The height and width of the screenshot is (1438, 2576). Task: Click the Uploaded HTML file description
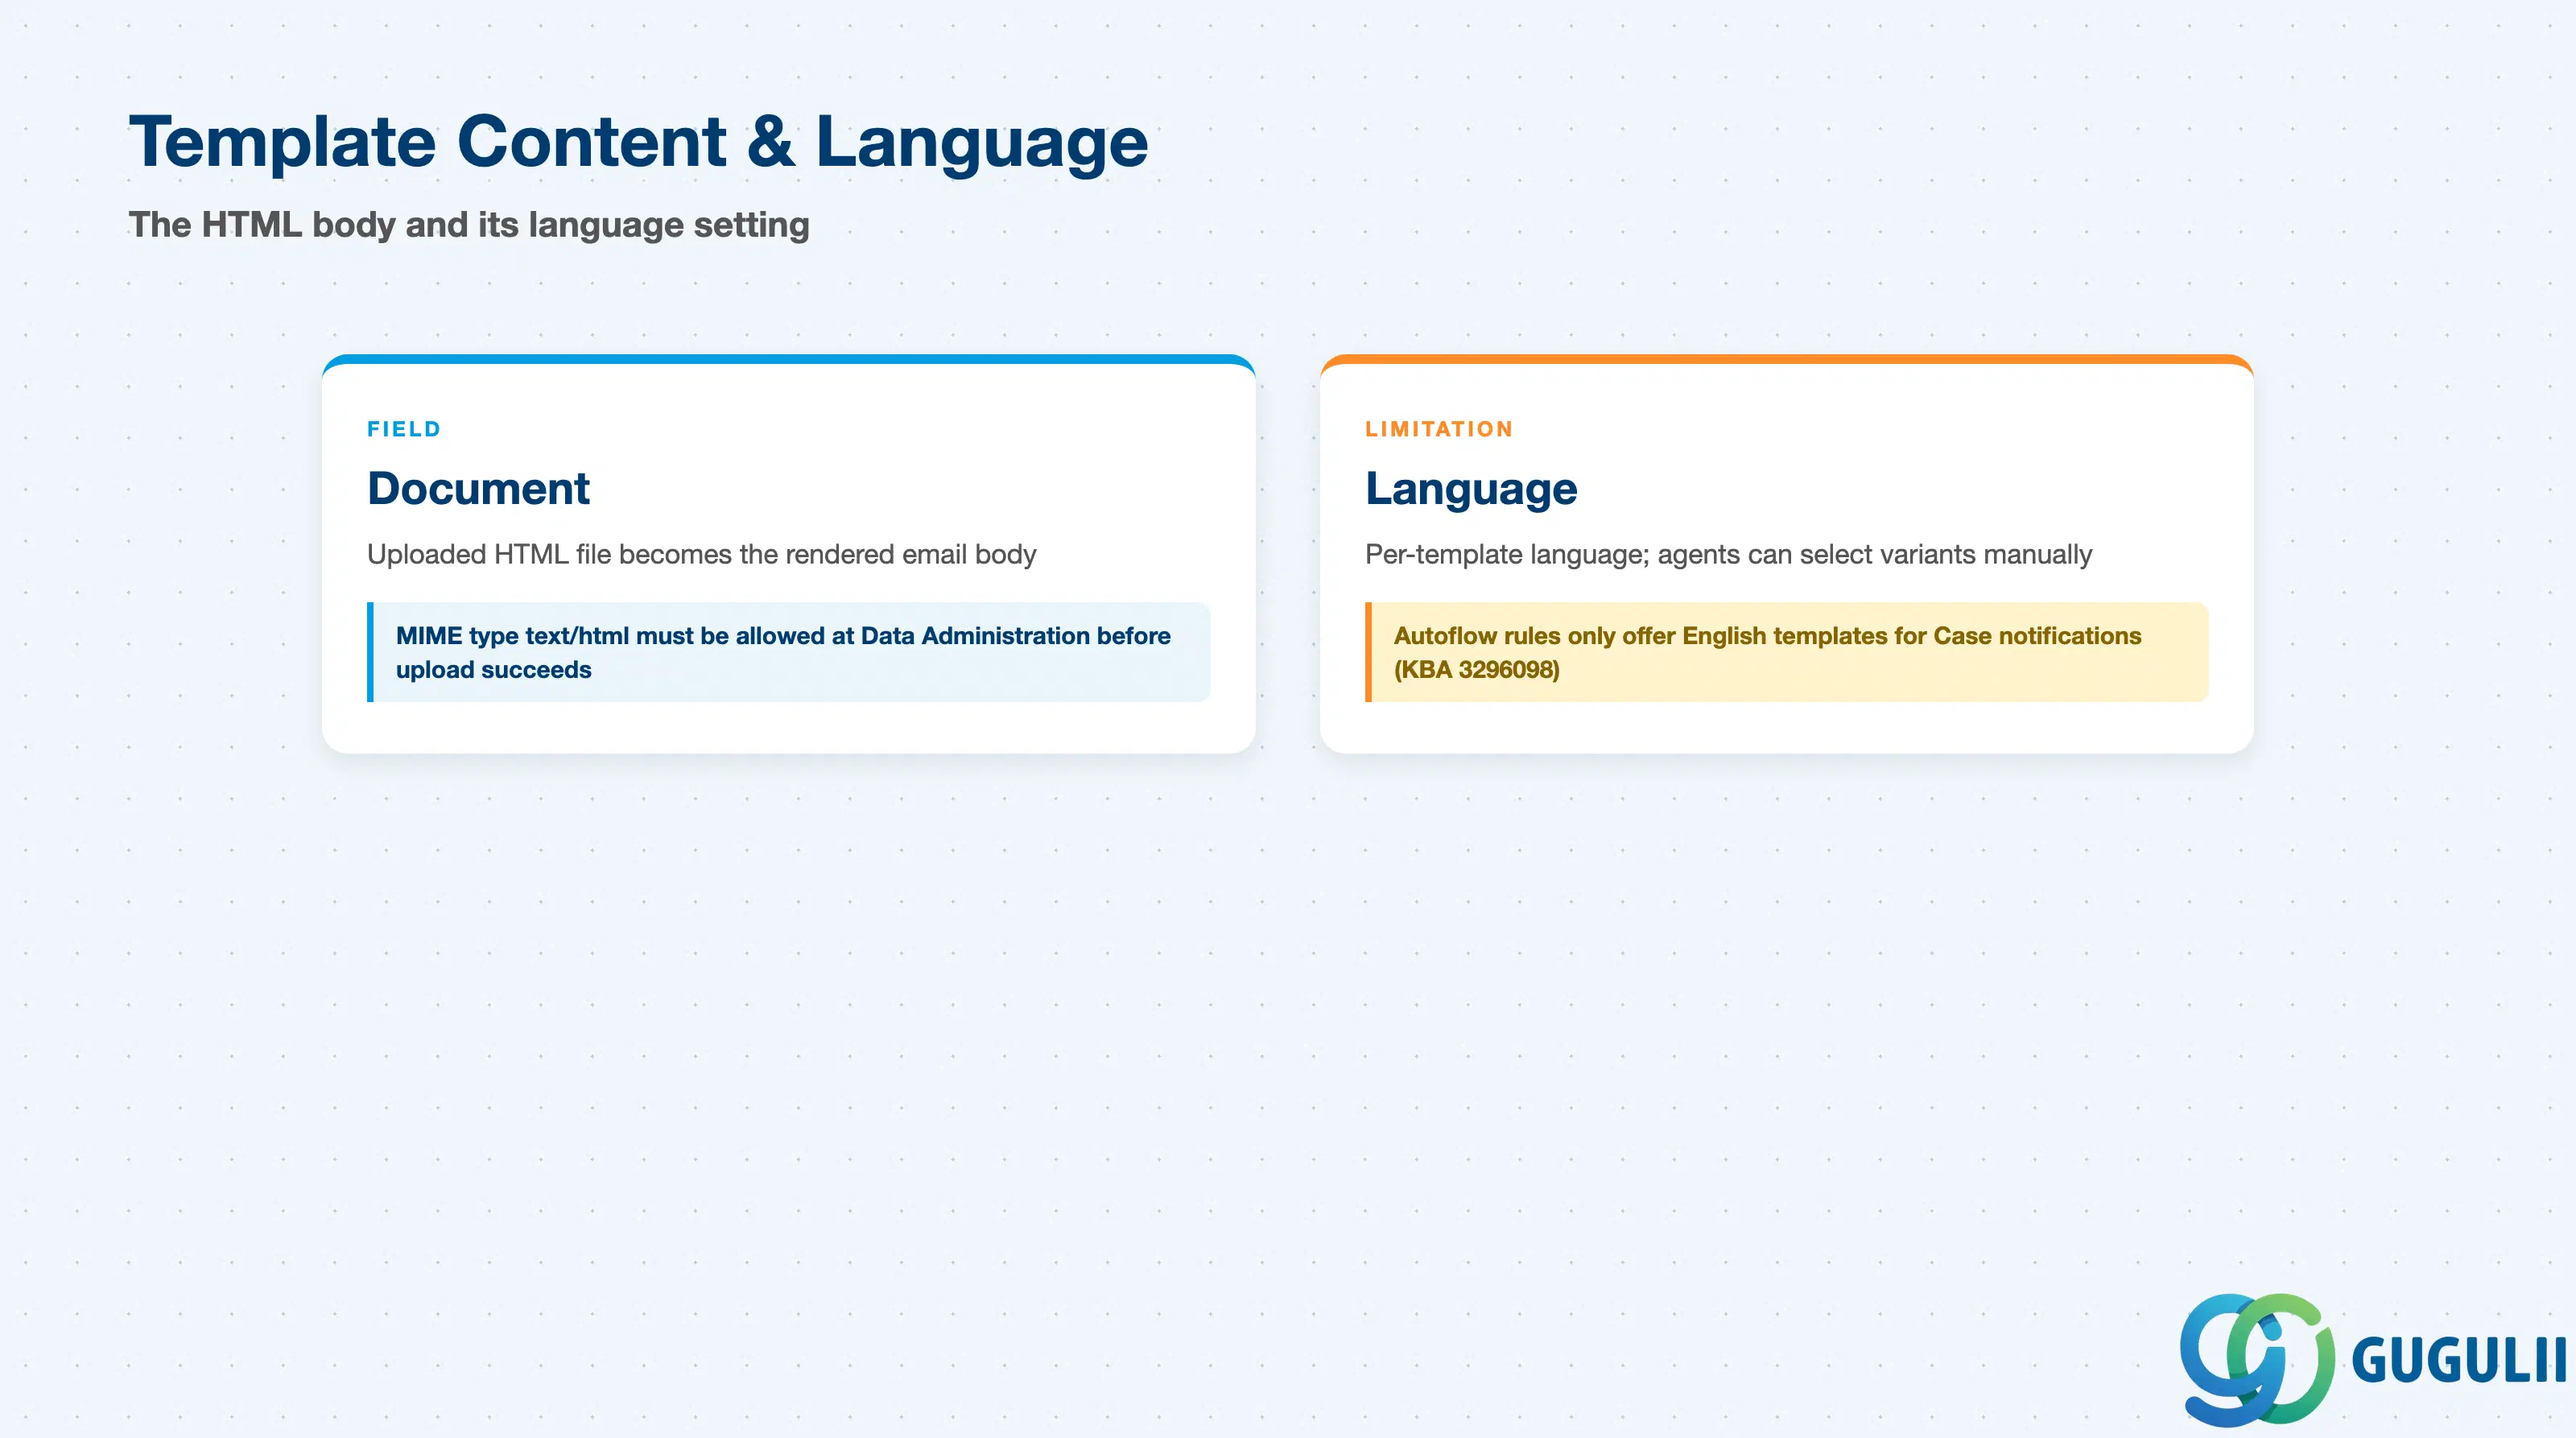point(701,554)
